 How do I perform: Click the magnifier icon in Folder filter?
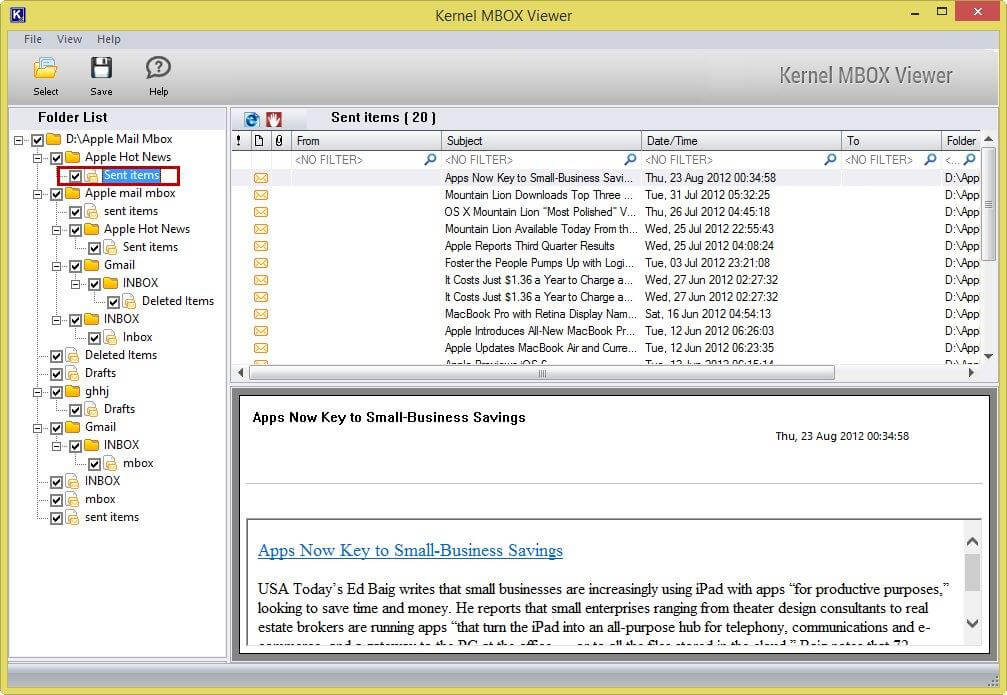coord(970,159)
